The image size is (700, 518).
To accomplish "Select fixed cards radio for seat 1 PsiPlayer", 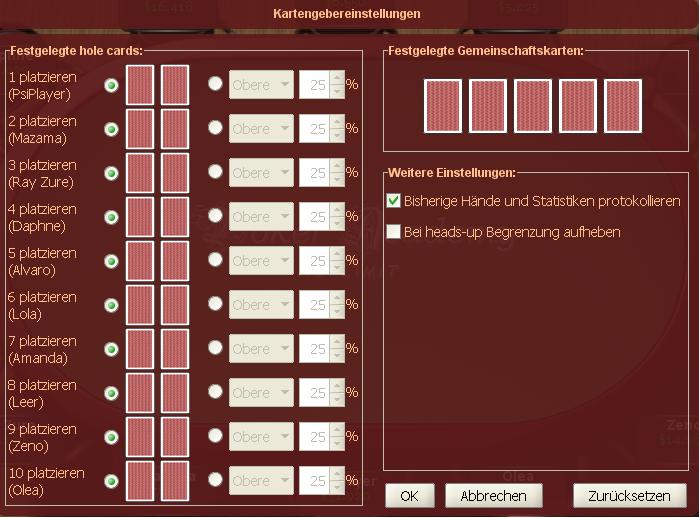I will (x=112, y=85).
